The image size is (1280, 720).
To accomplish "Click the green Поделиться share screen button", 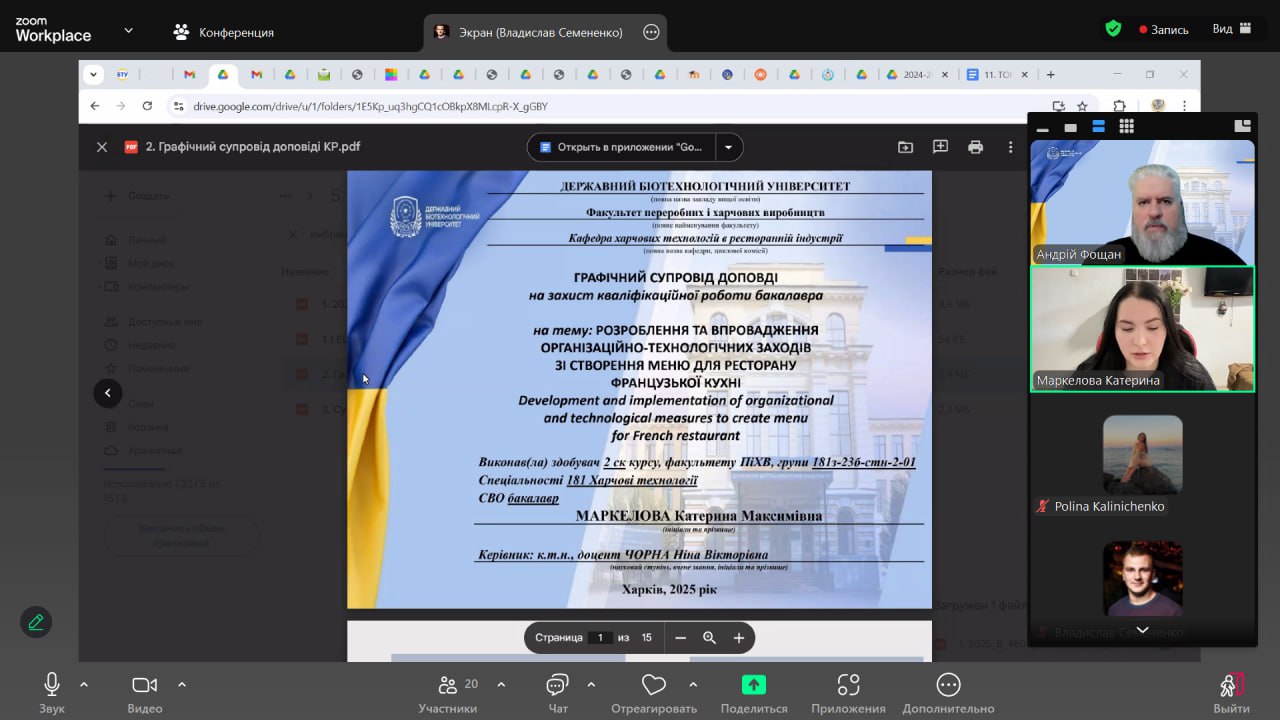I will [754, 693].
